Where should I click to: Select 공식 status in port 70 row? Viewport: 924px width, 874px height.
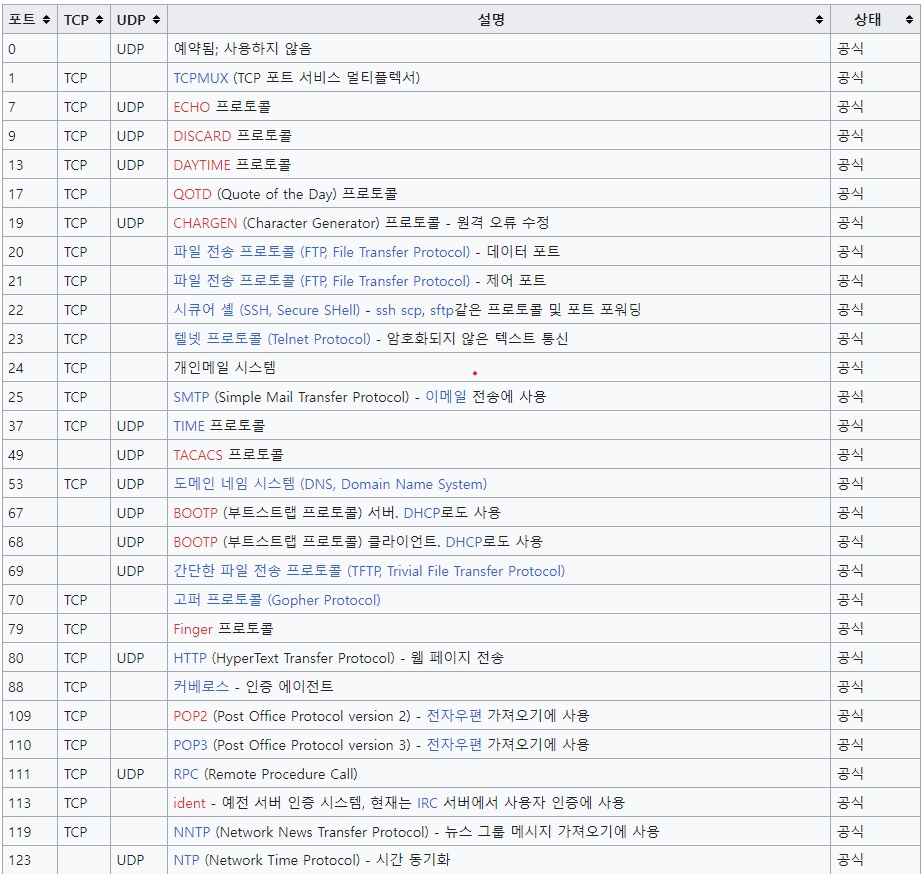click(850, 600)
